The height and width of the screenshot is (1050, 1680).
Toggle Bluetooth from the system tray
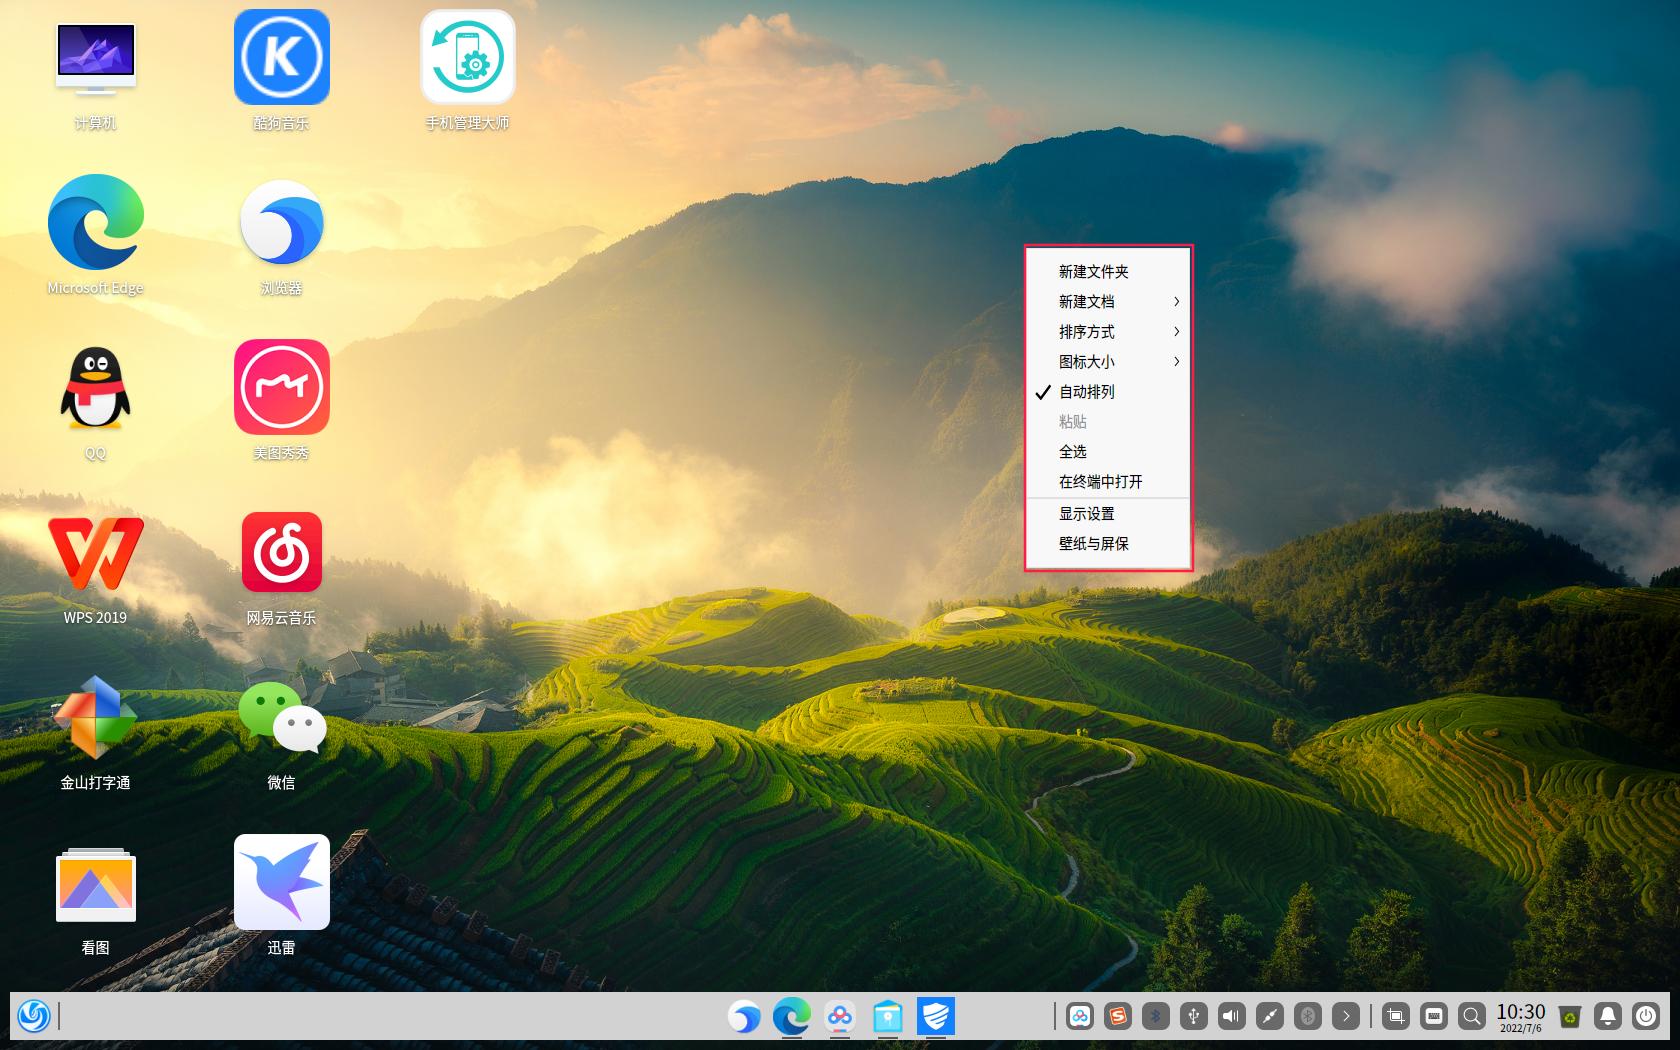tap(1157, 1015)
